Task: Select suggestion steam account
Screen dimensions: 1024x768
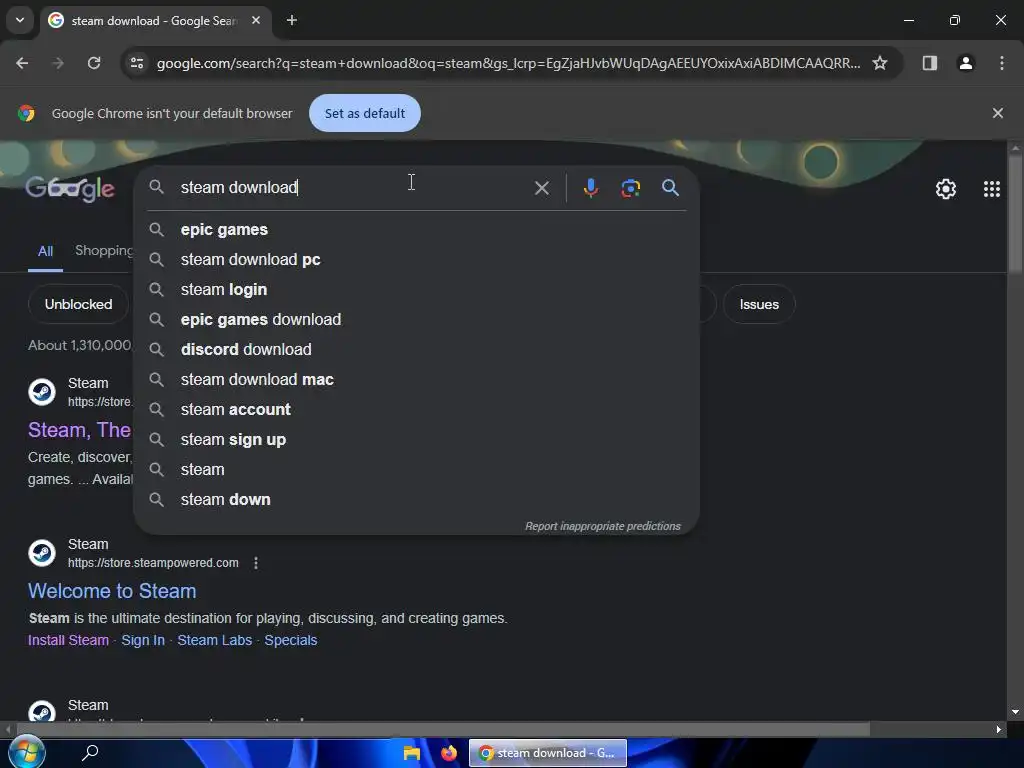Action: (416, 409)
